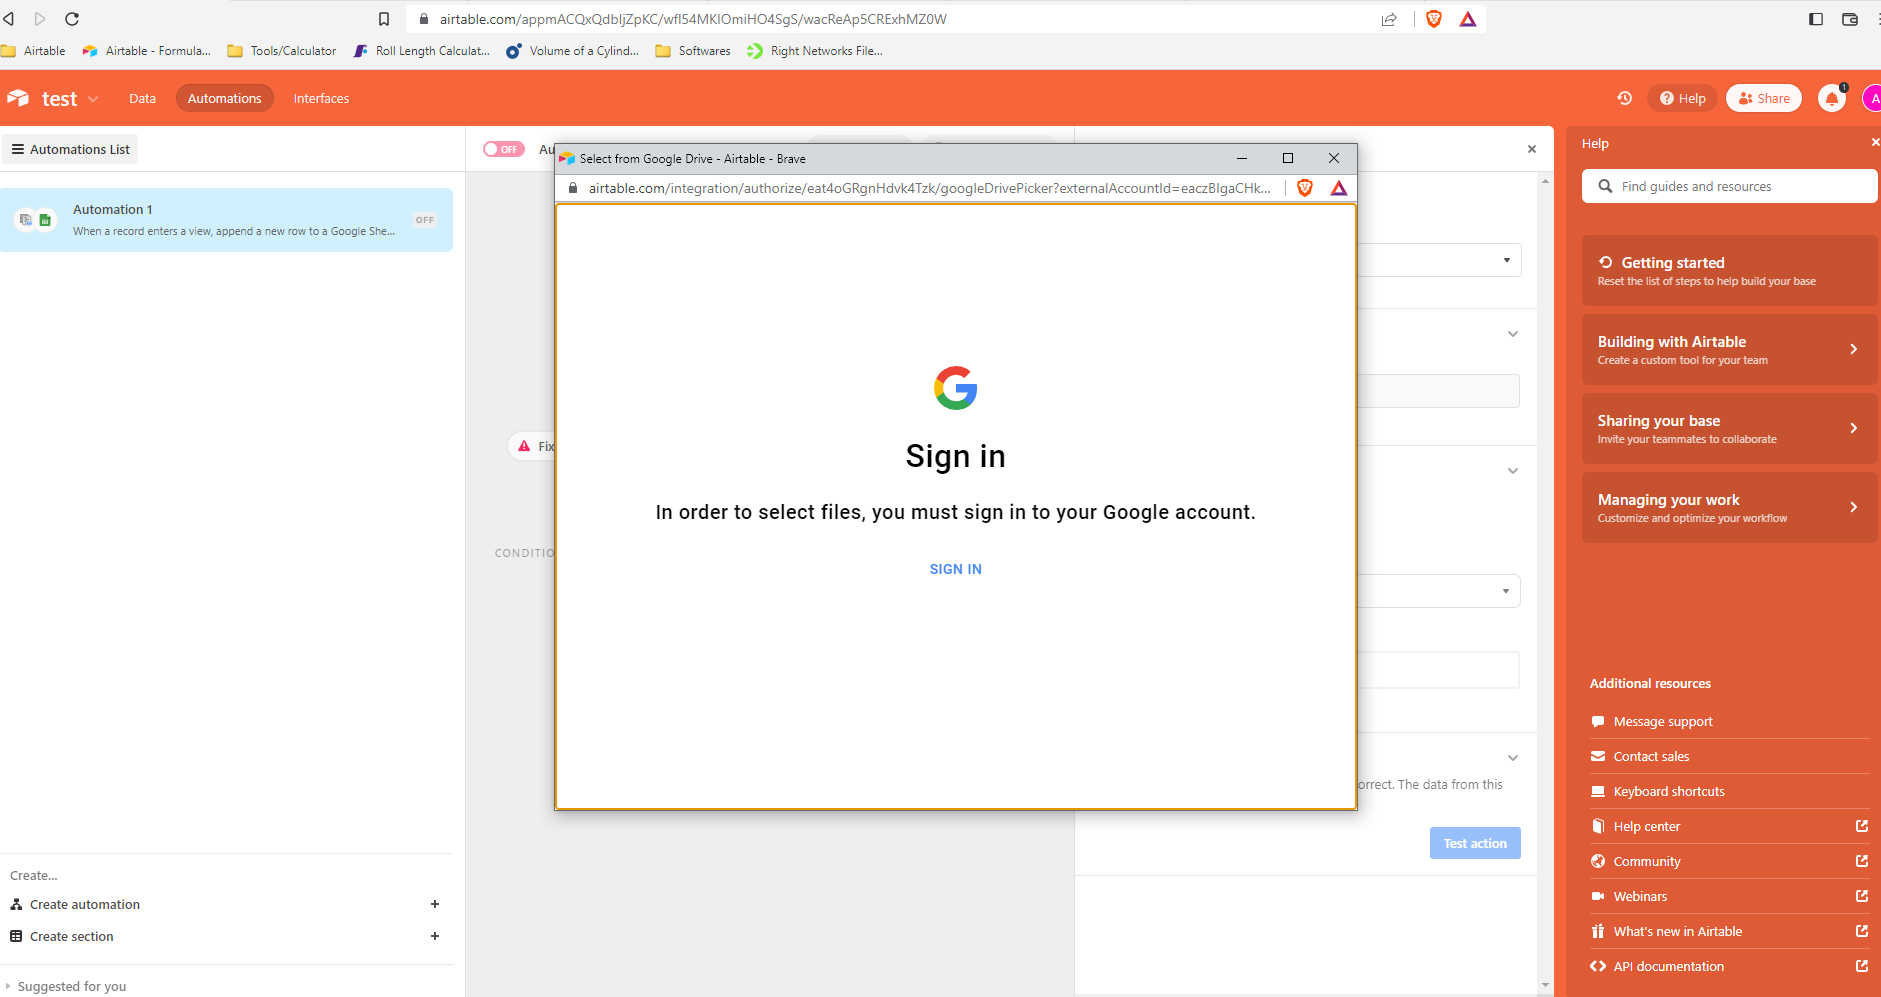Click Getting started reset card
The width and height of the screenshot is (1881, 997).
pyautogui.click(x=1729, y=270)
